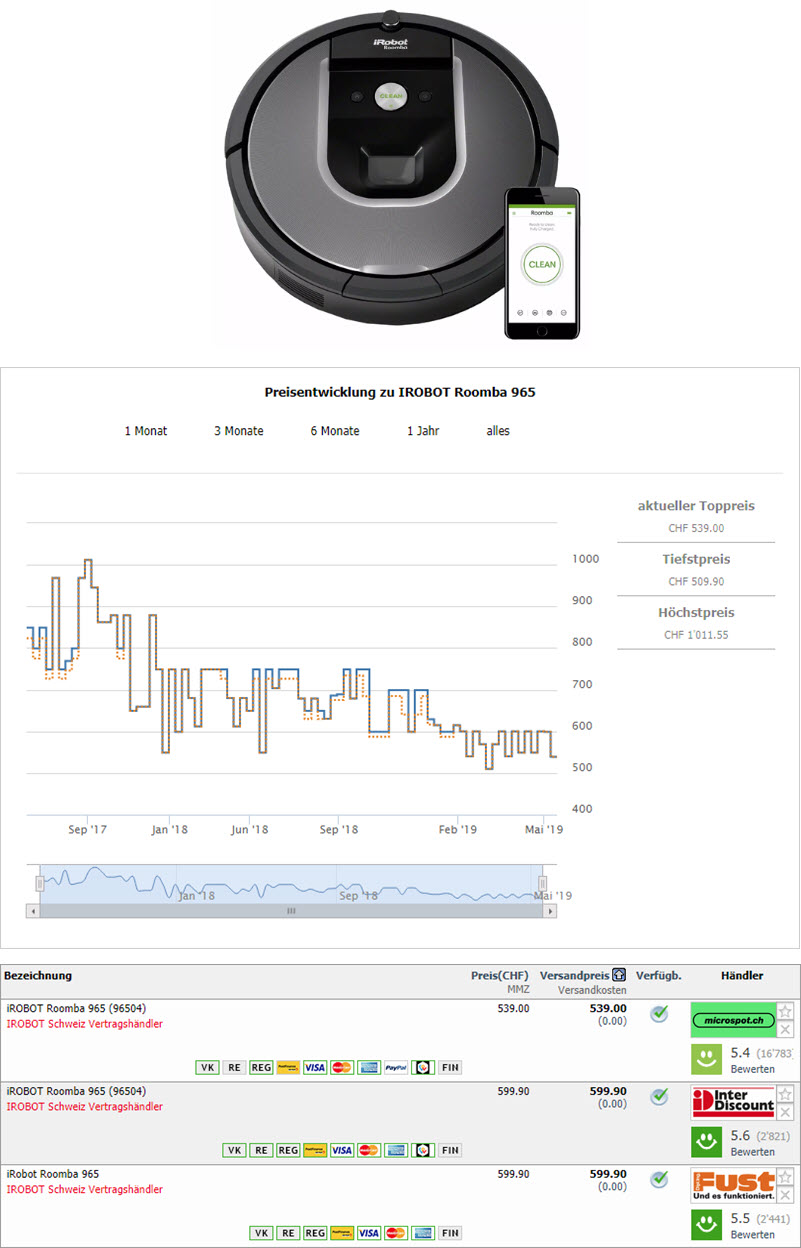The height and width of the screenshot is (1248, 801).
Task: Click the left range handle of chart navigator
Action: [x=40, y=884]
